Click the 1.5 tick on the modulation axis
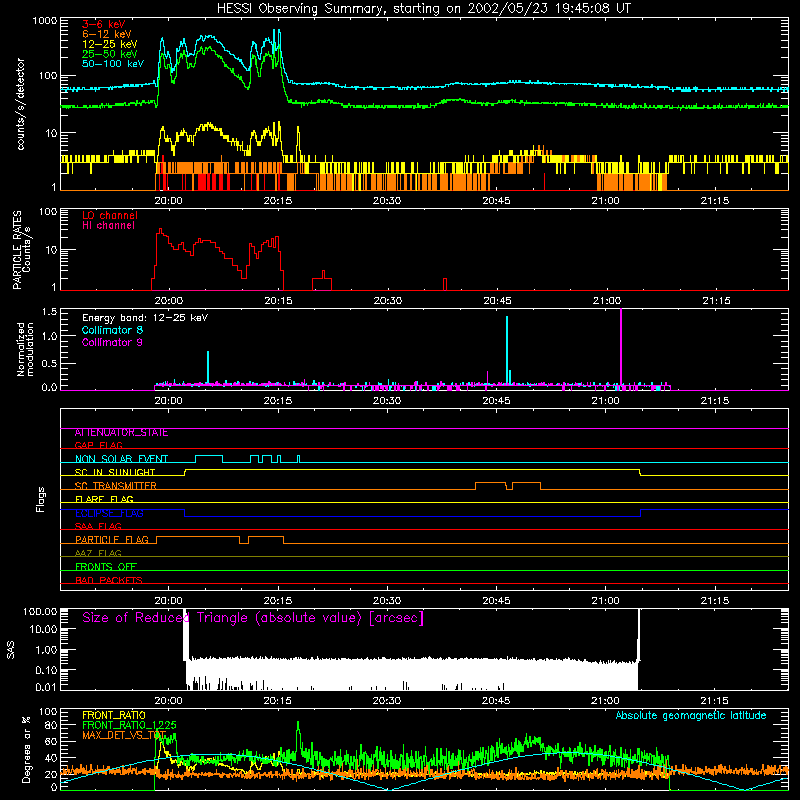 coord(49,312)
